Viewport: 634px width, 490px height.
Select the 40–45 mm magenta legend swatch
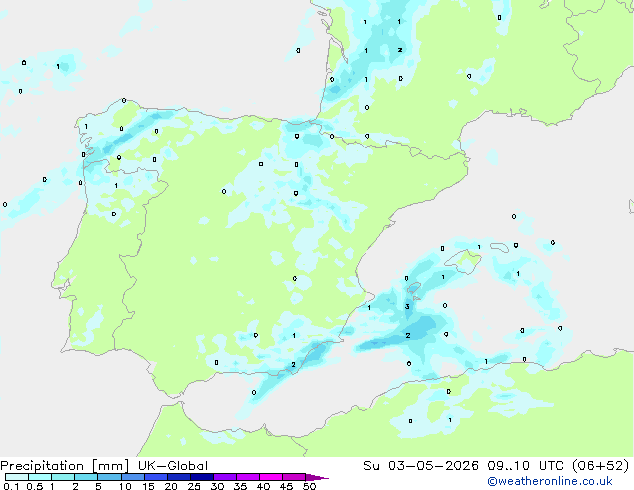tap(271, 477)
